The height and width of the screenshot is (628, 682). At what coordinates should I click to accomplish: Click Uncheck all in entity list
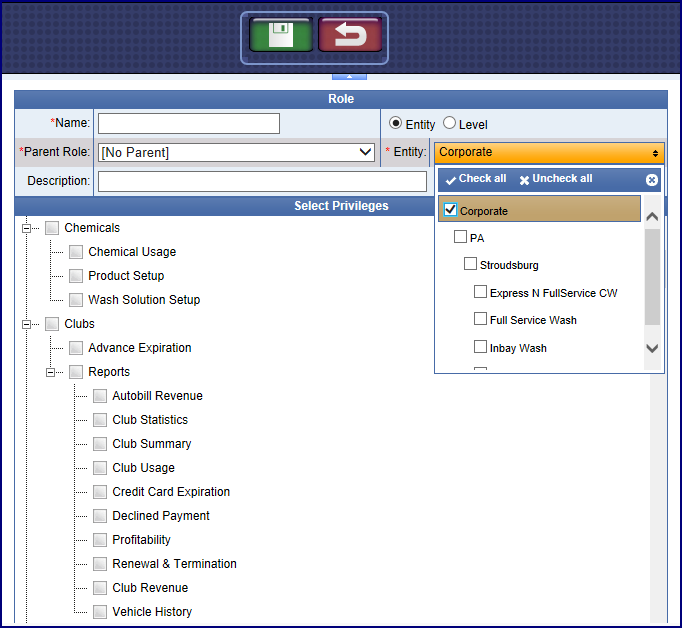pos(556,179)
